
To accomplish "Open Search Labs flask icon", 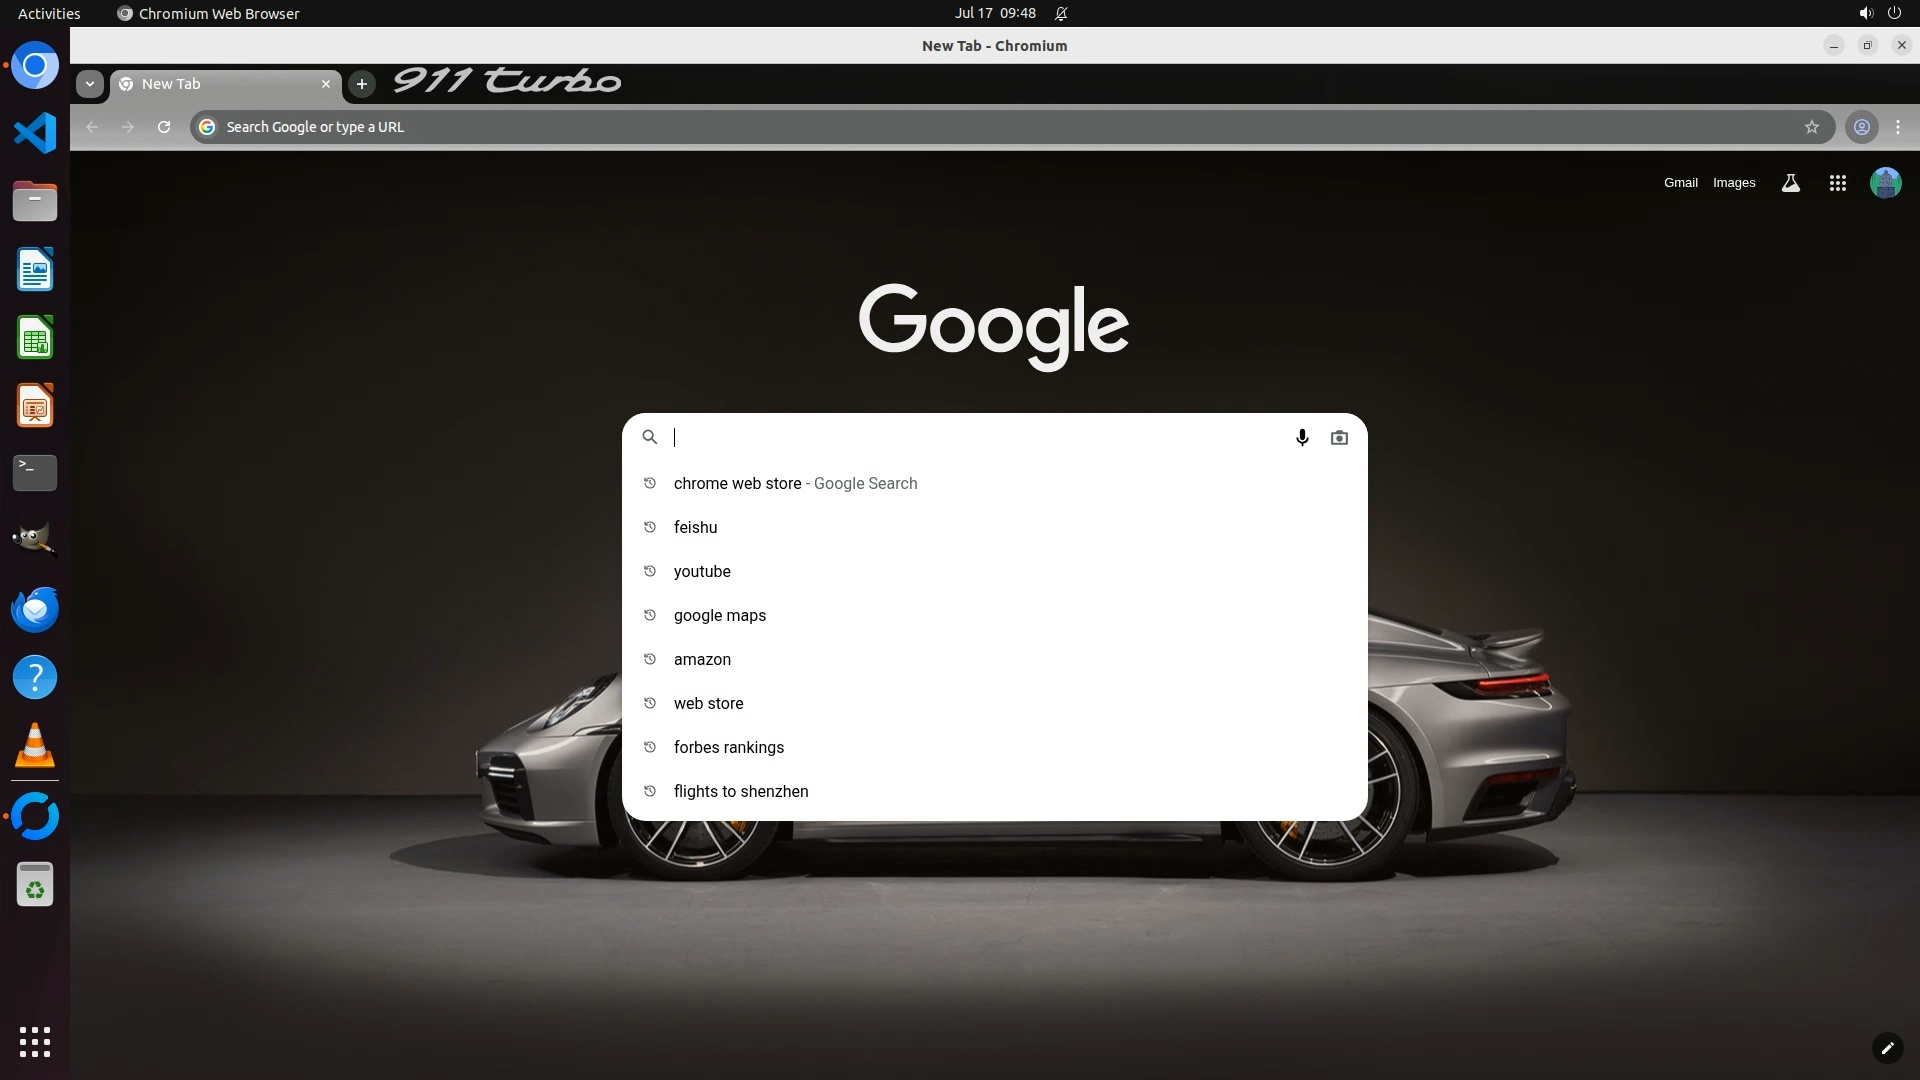I will pos(1790,183).
